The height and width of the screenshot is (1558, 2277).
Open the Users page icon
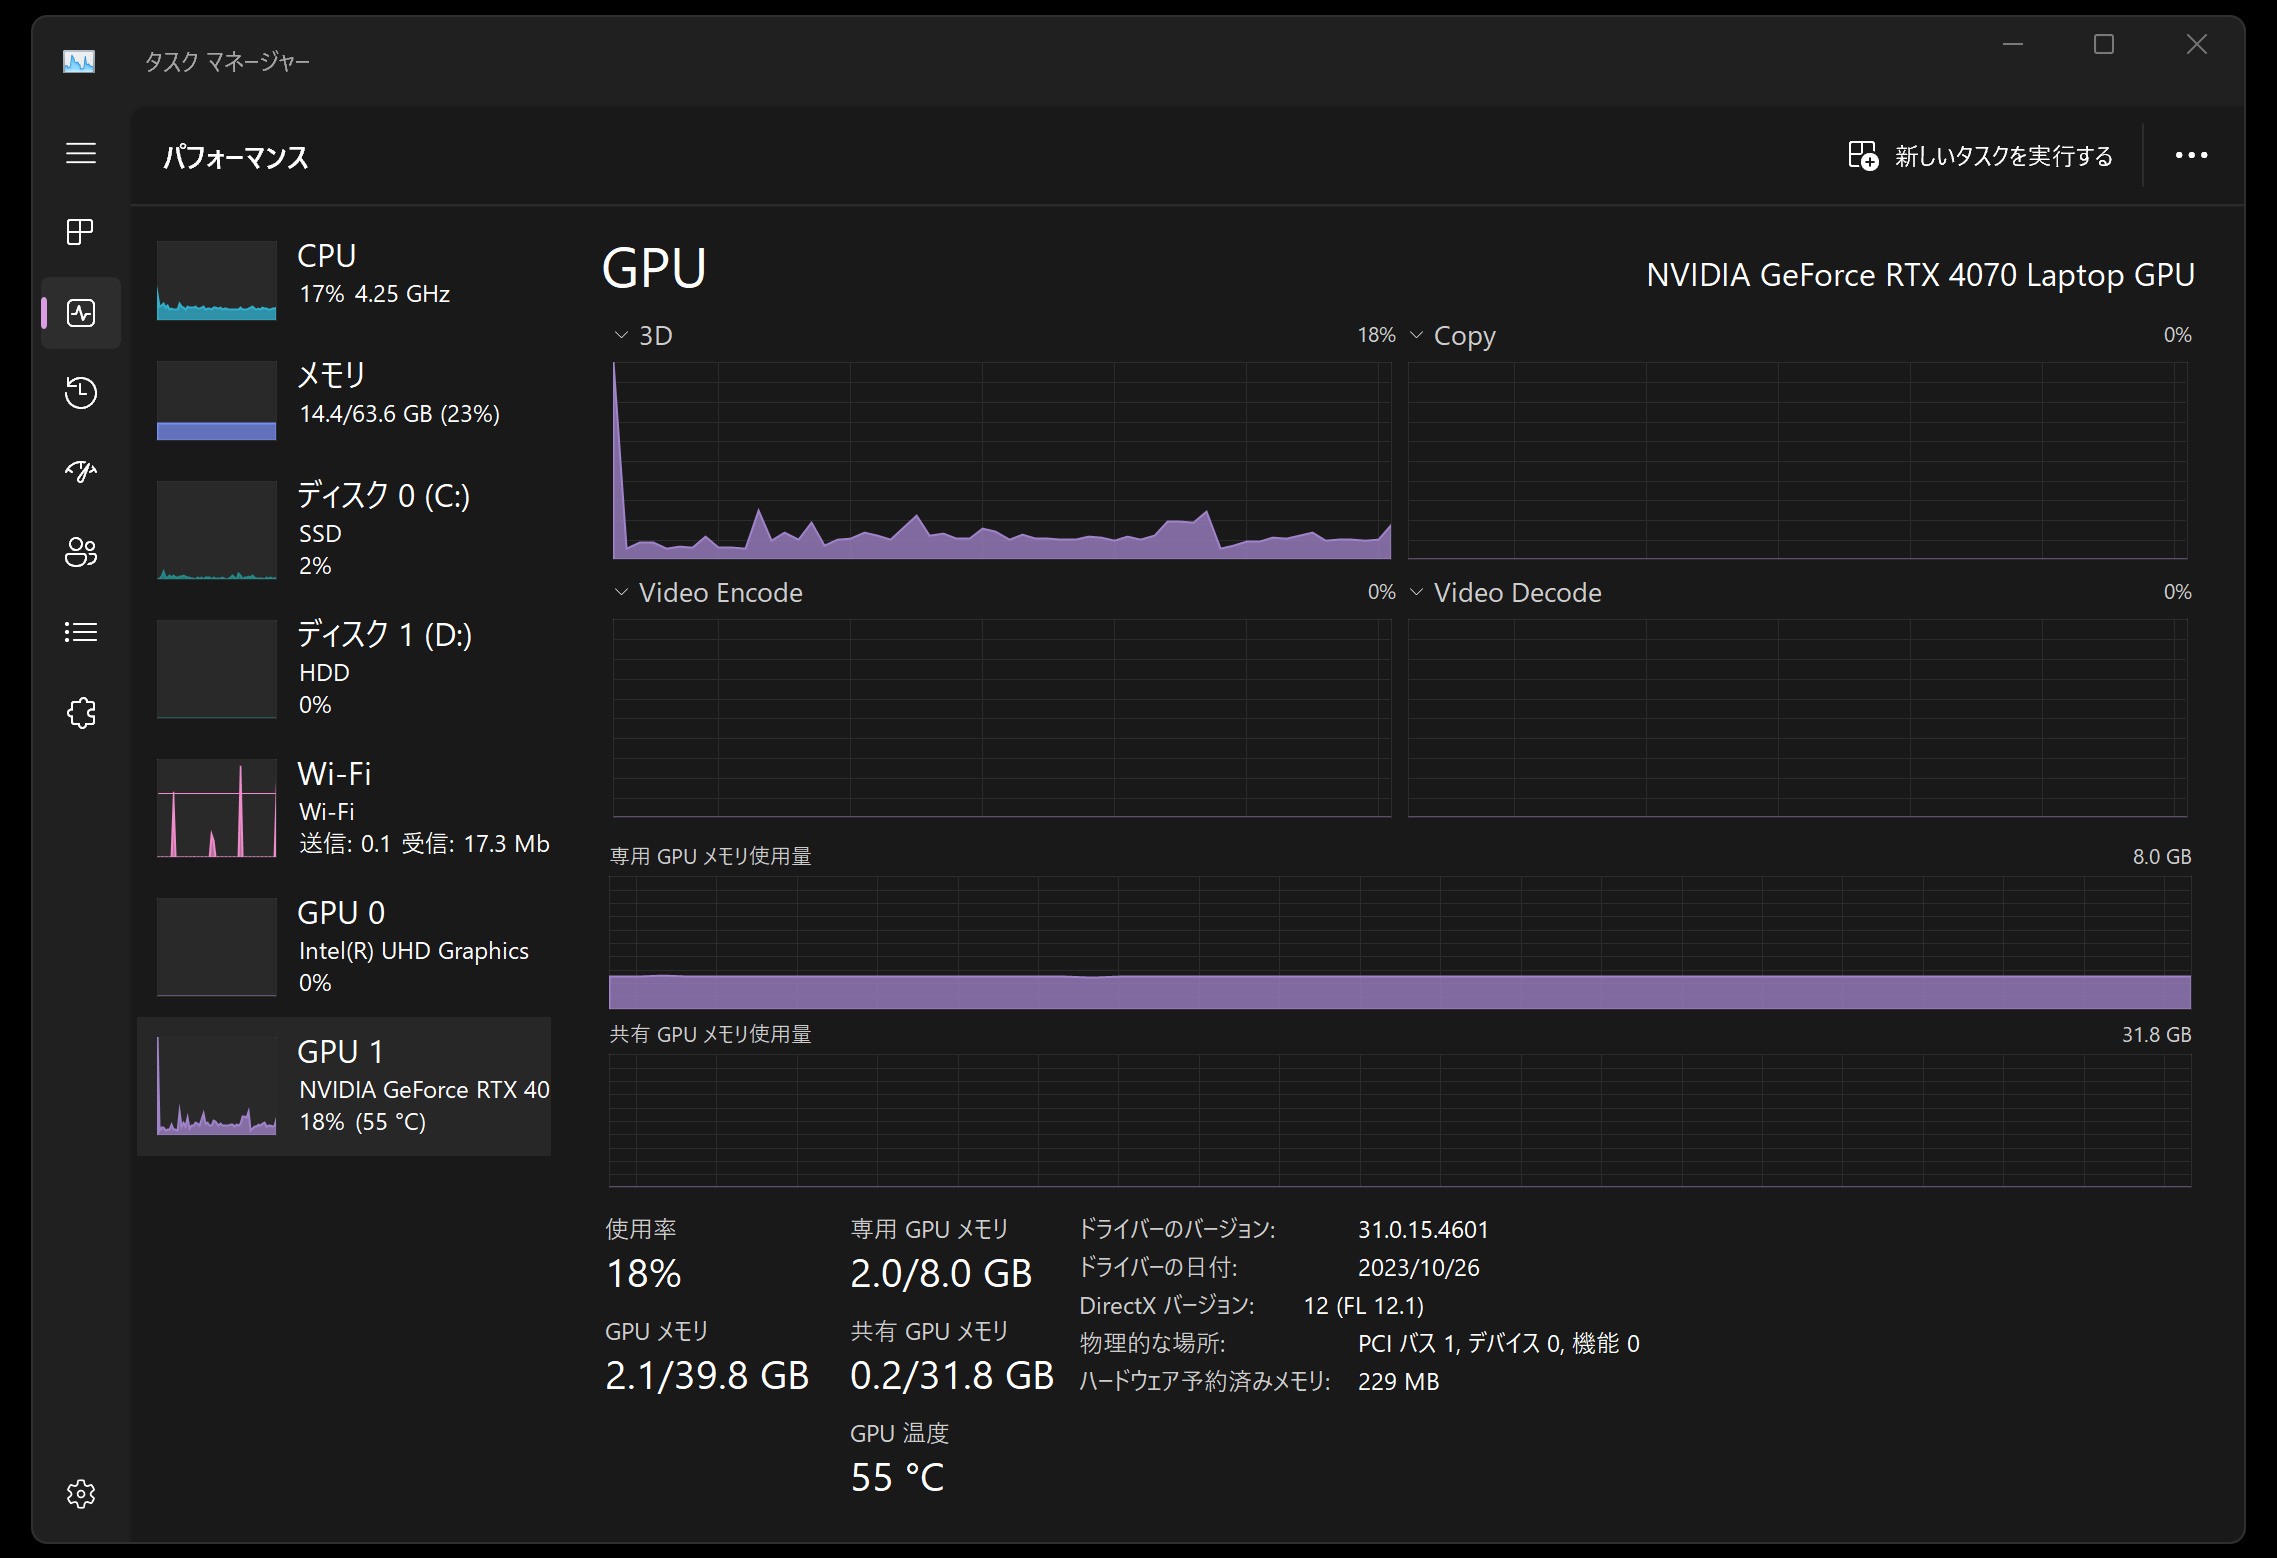[x=81, y=552]
